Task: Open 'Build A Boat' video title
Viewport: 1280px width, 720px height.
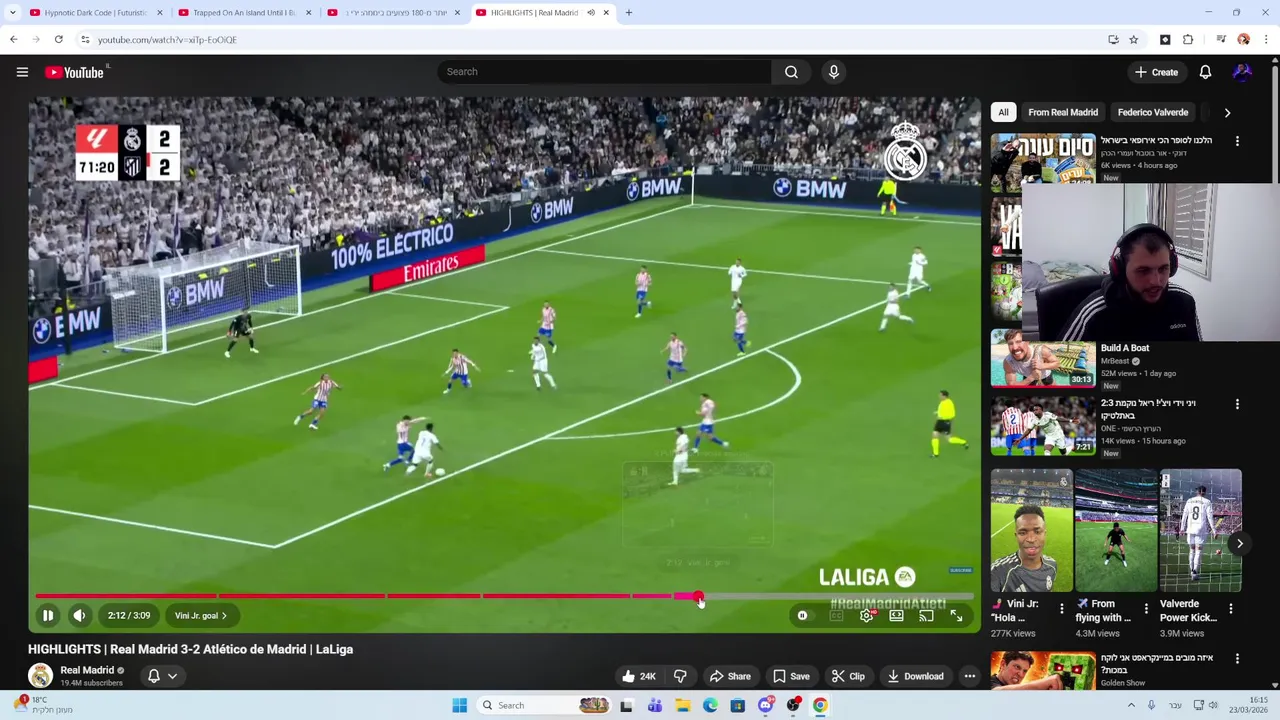Action: pos(1125,348)
